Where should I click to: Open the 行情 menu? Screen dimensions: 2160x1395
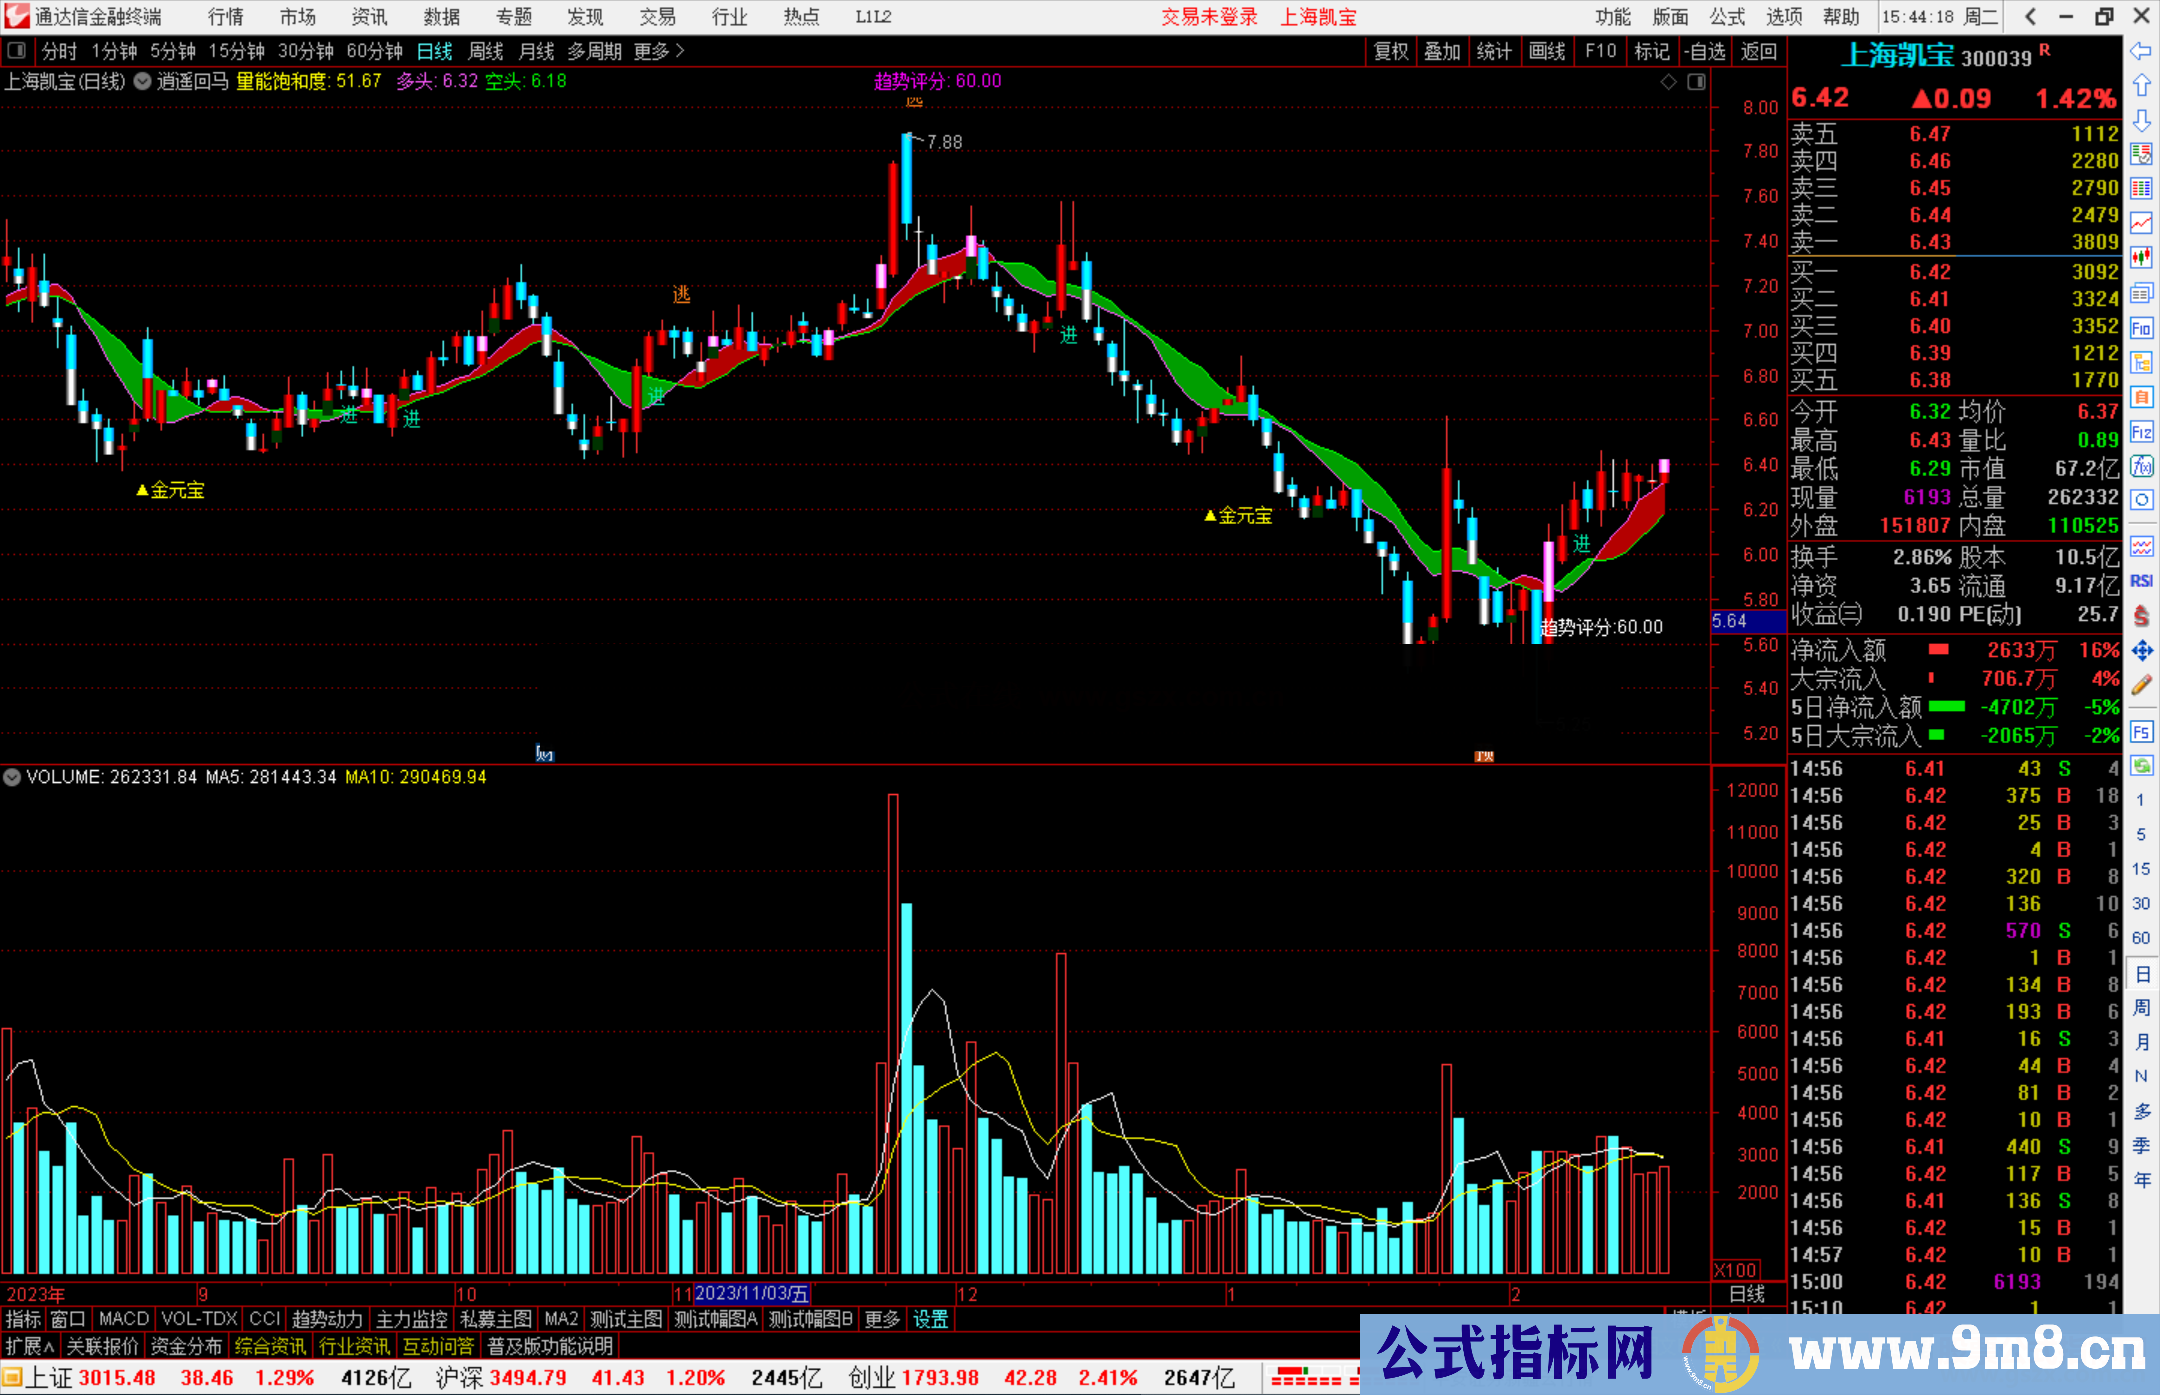tap(226, 17)
